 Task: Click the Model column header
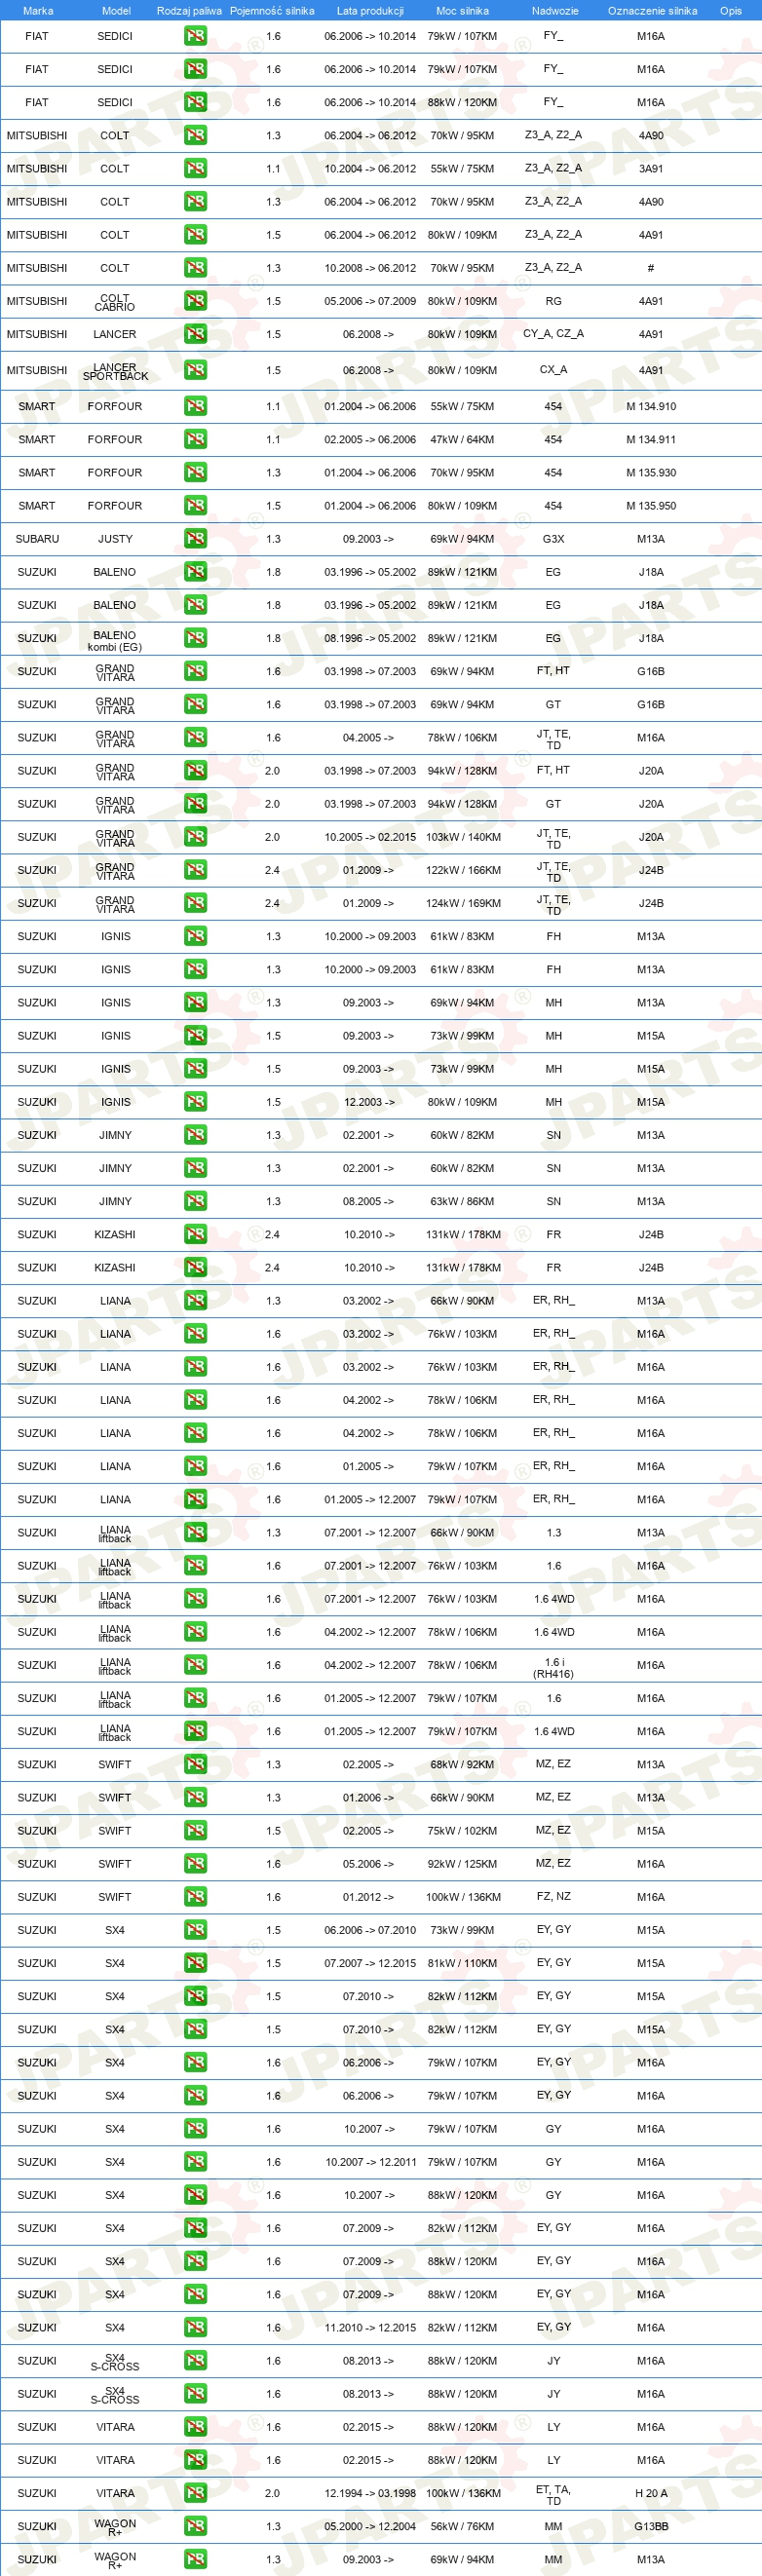pos(116,11)
